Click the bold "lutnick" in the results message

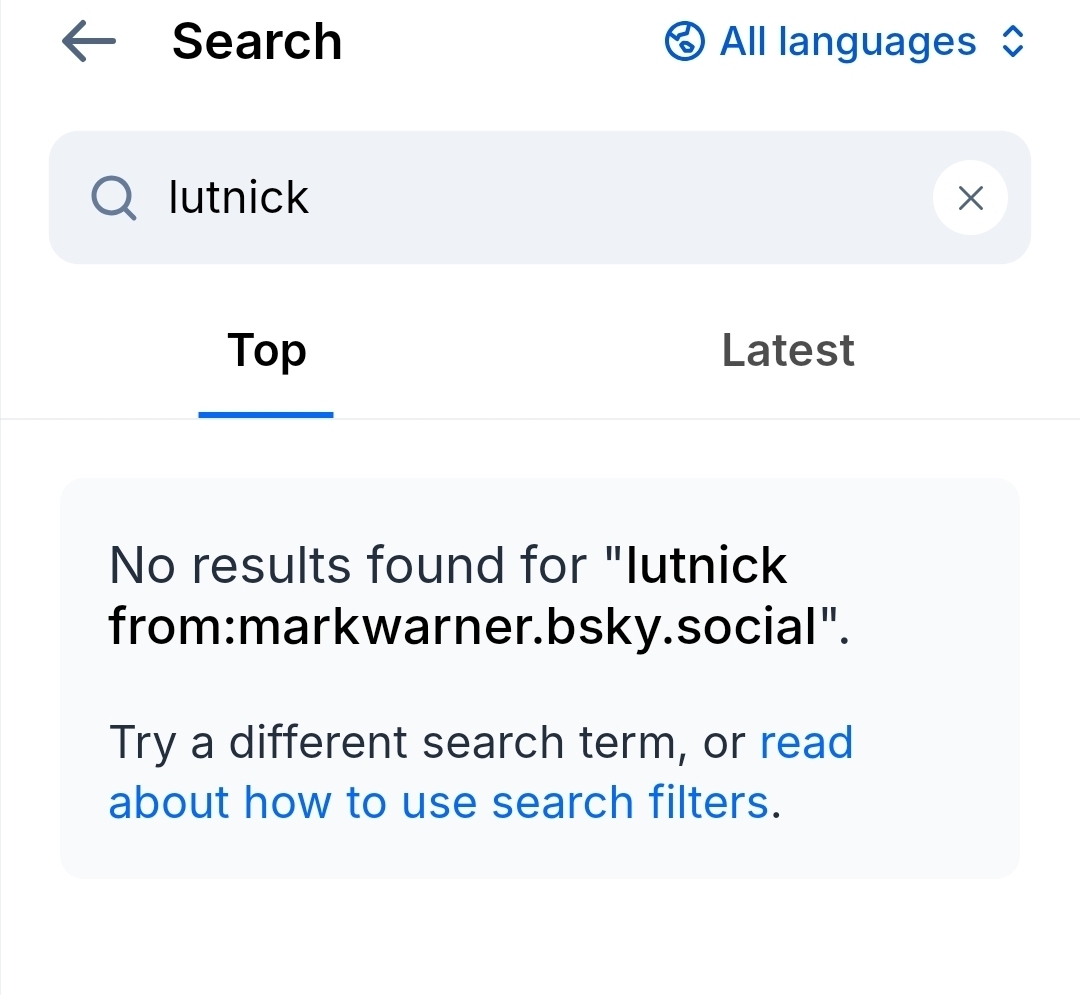click(706, 565)
